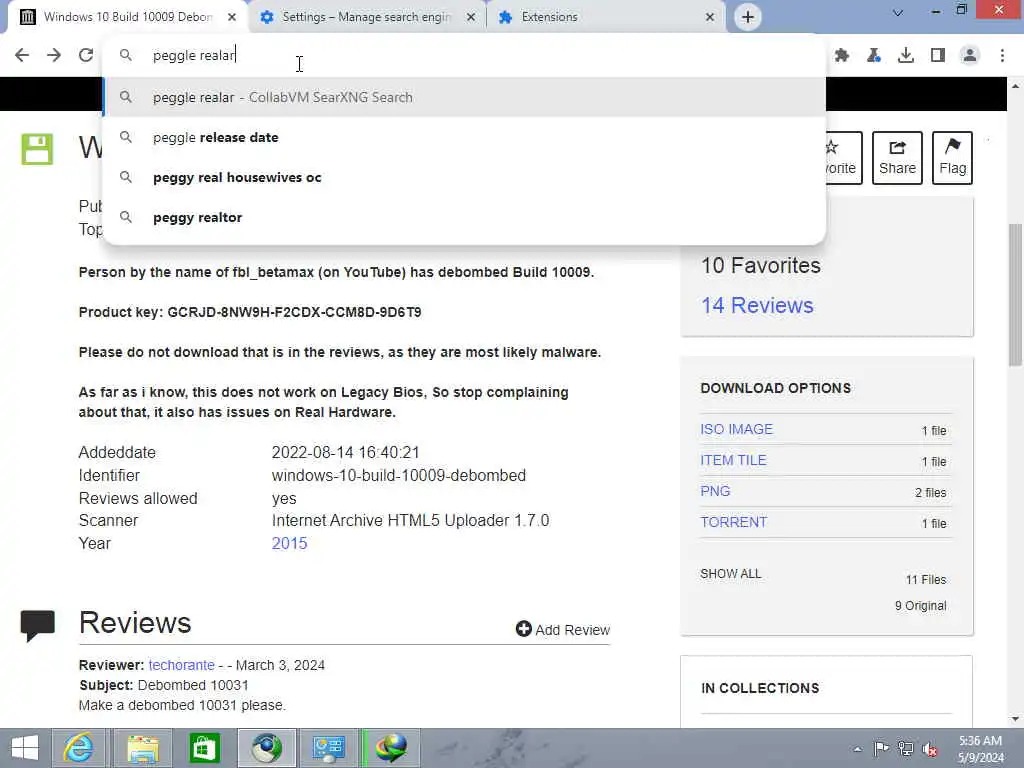Screen dimensions: 1024x768
Task: Open the 14 Reviews link
Action: [x=757, y=305]
